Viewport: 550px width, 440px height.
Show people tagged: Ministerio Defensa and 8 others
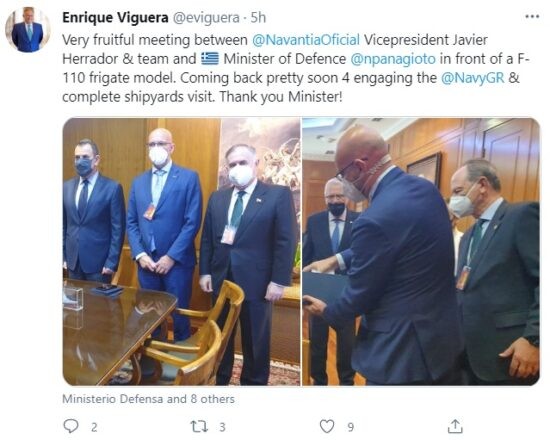[x=148, y=399]
